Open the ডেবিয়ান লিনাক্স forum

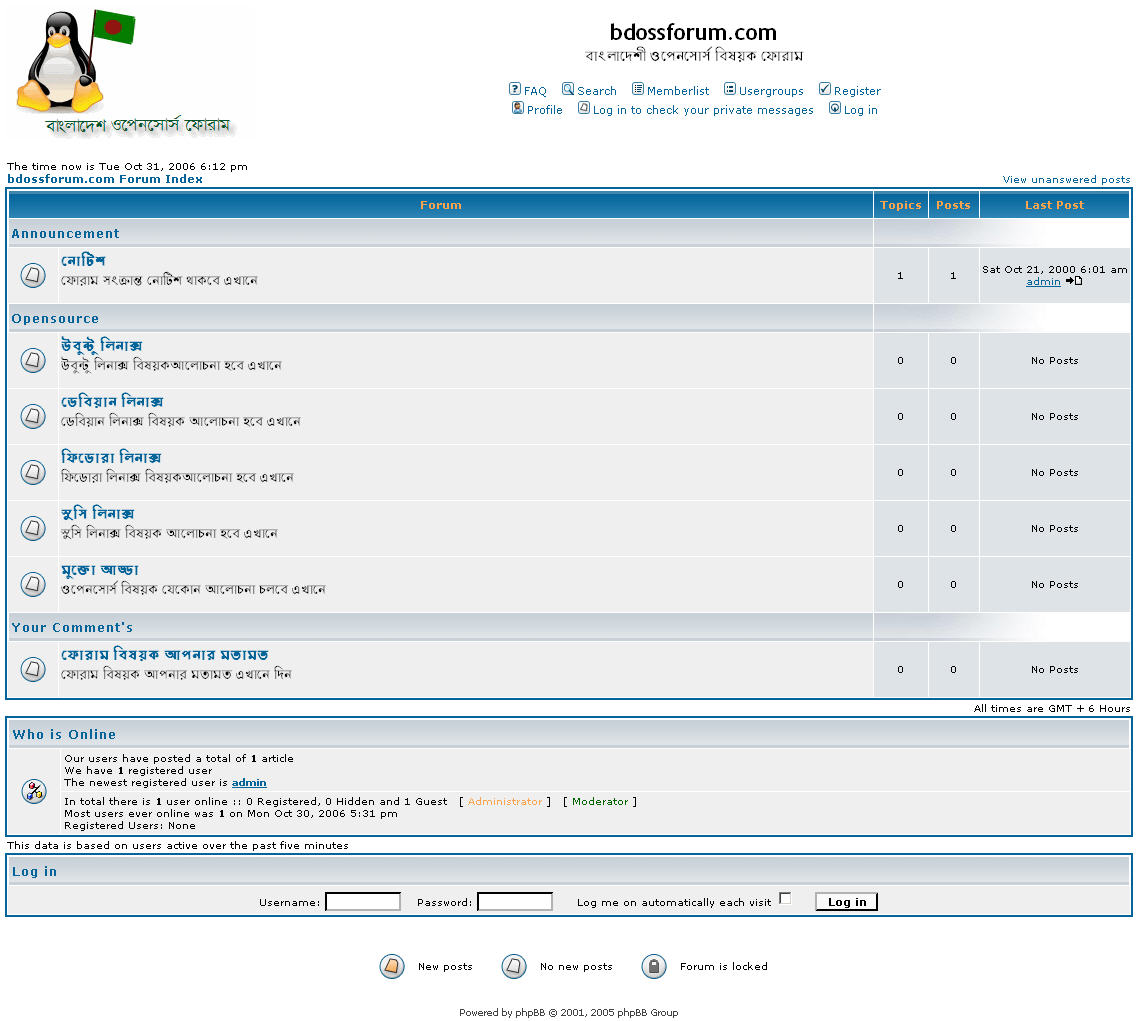click(112, 401)
